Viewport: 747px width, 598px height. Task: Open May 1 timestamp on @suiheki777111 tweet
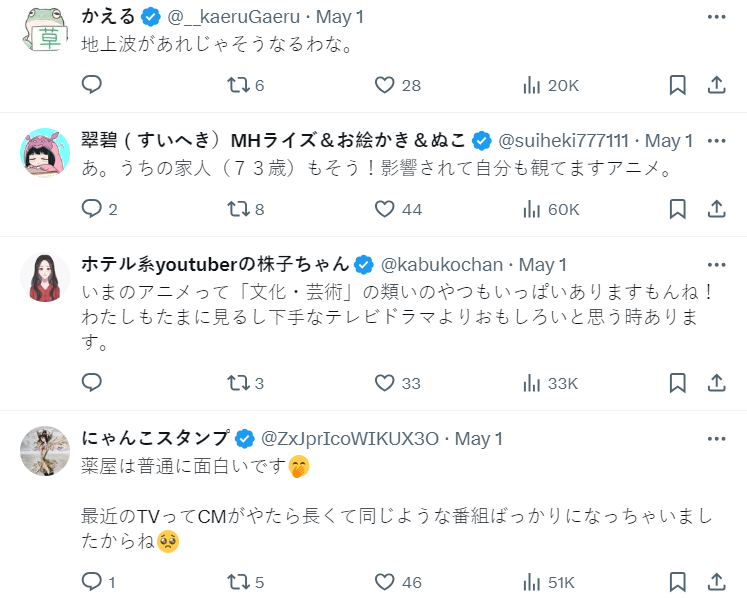click(x=669, y=141)
